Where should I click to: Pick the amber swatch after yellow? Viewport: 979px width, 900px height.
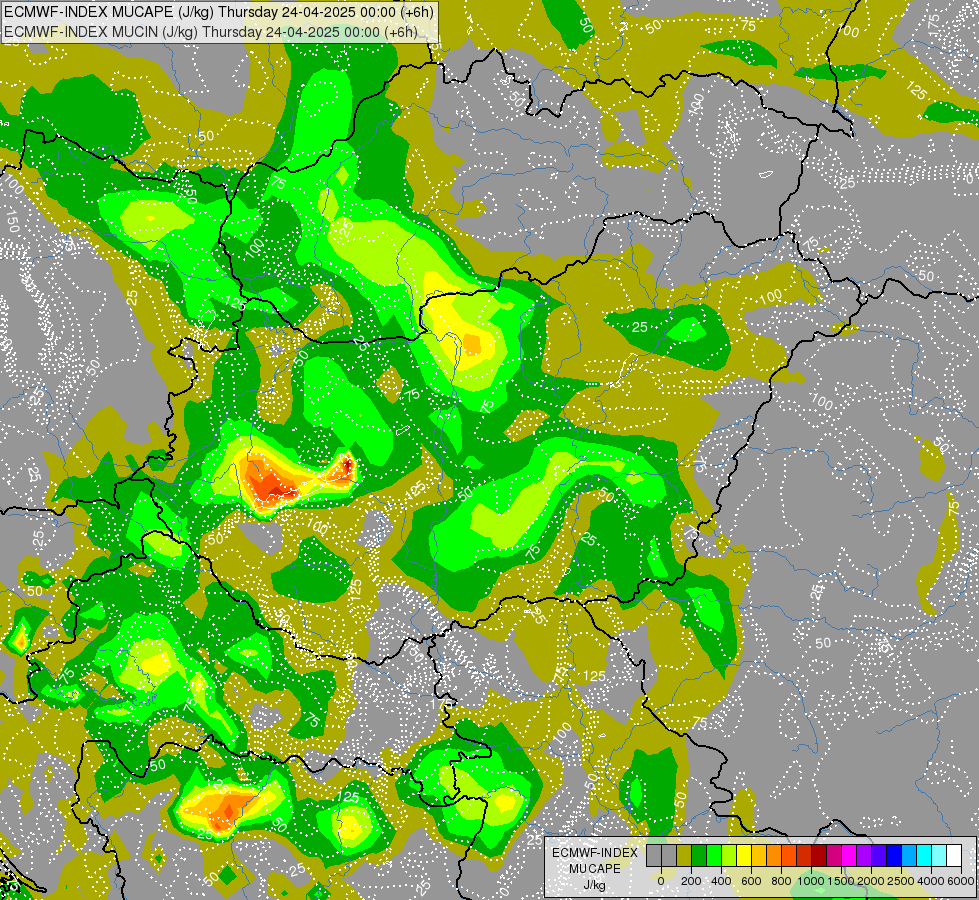pyautogui.click(x=759, y=856)
